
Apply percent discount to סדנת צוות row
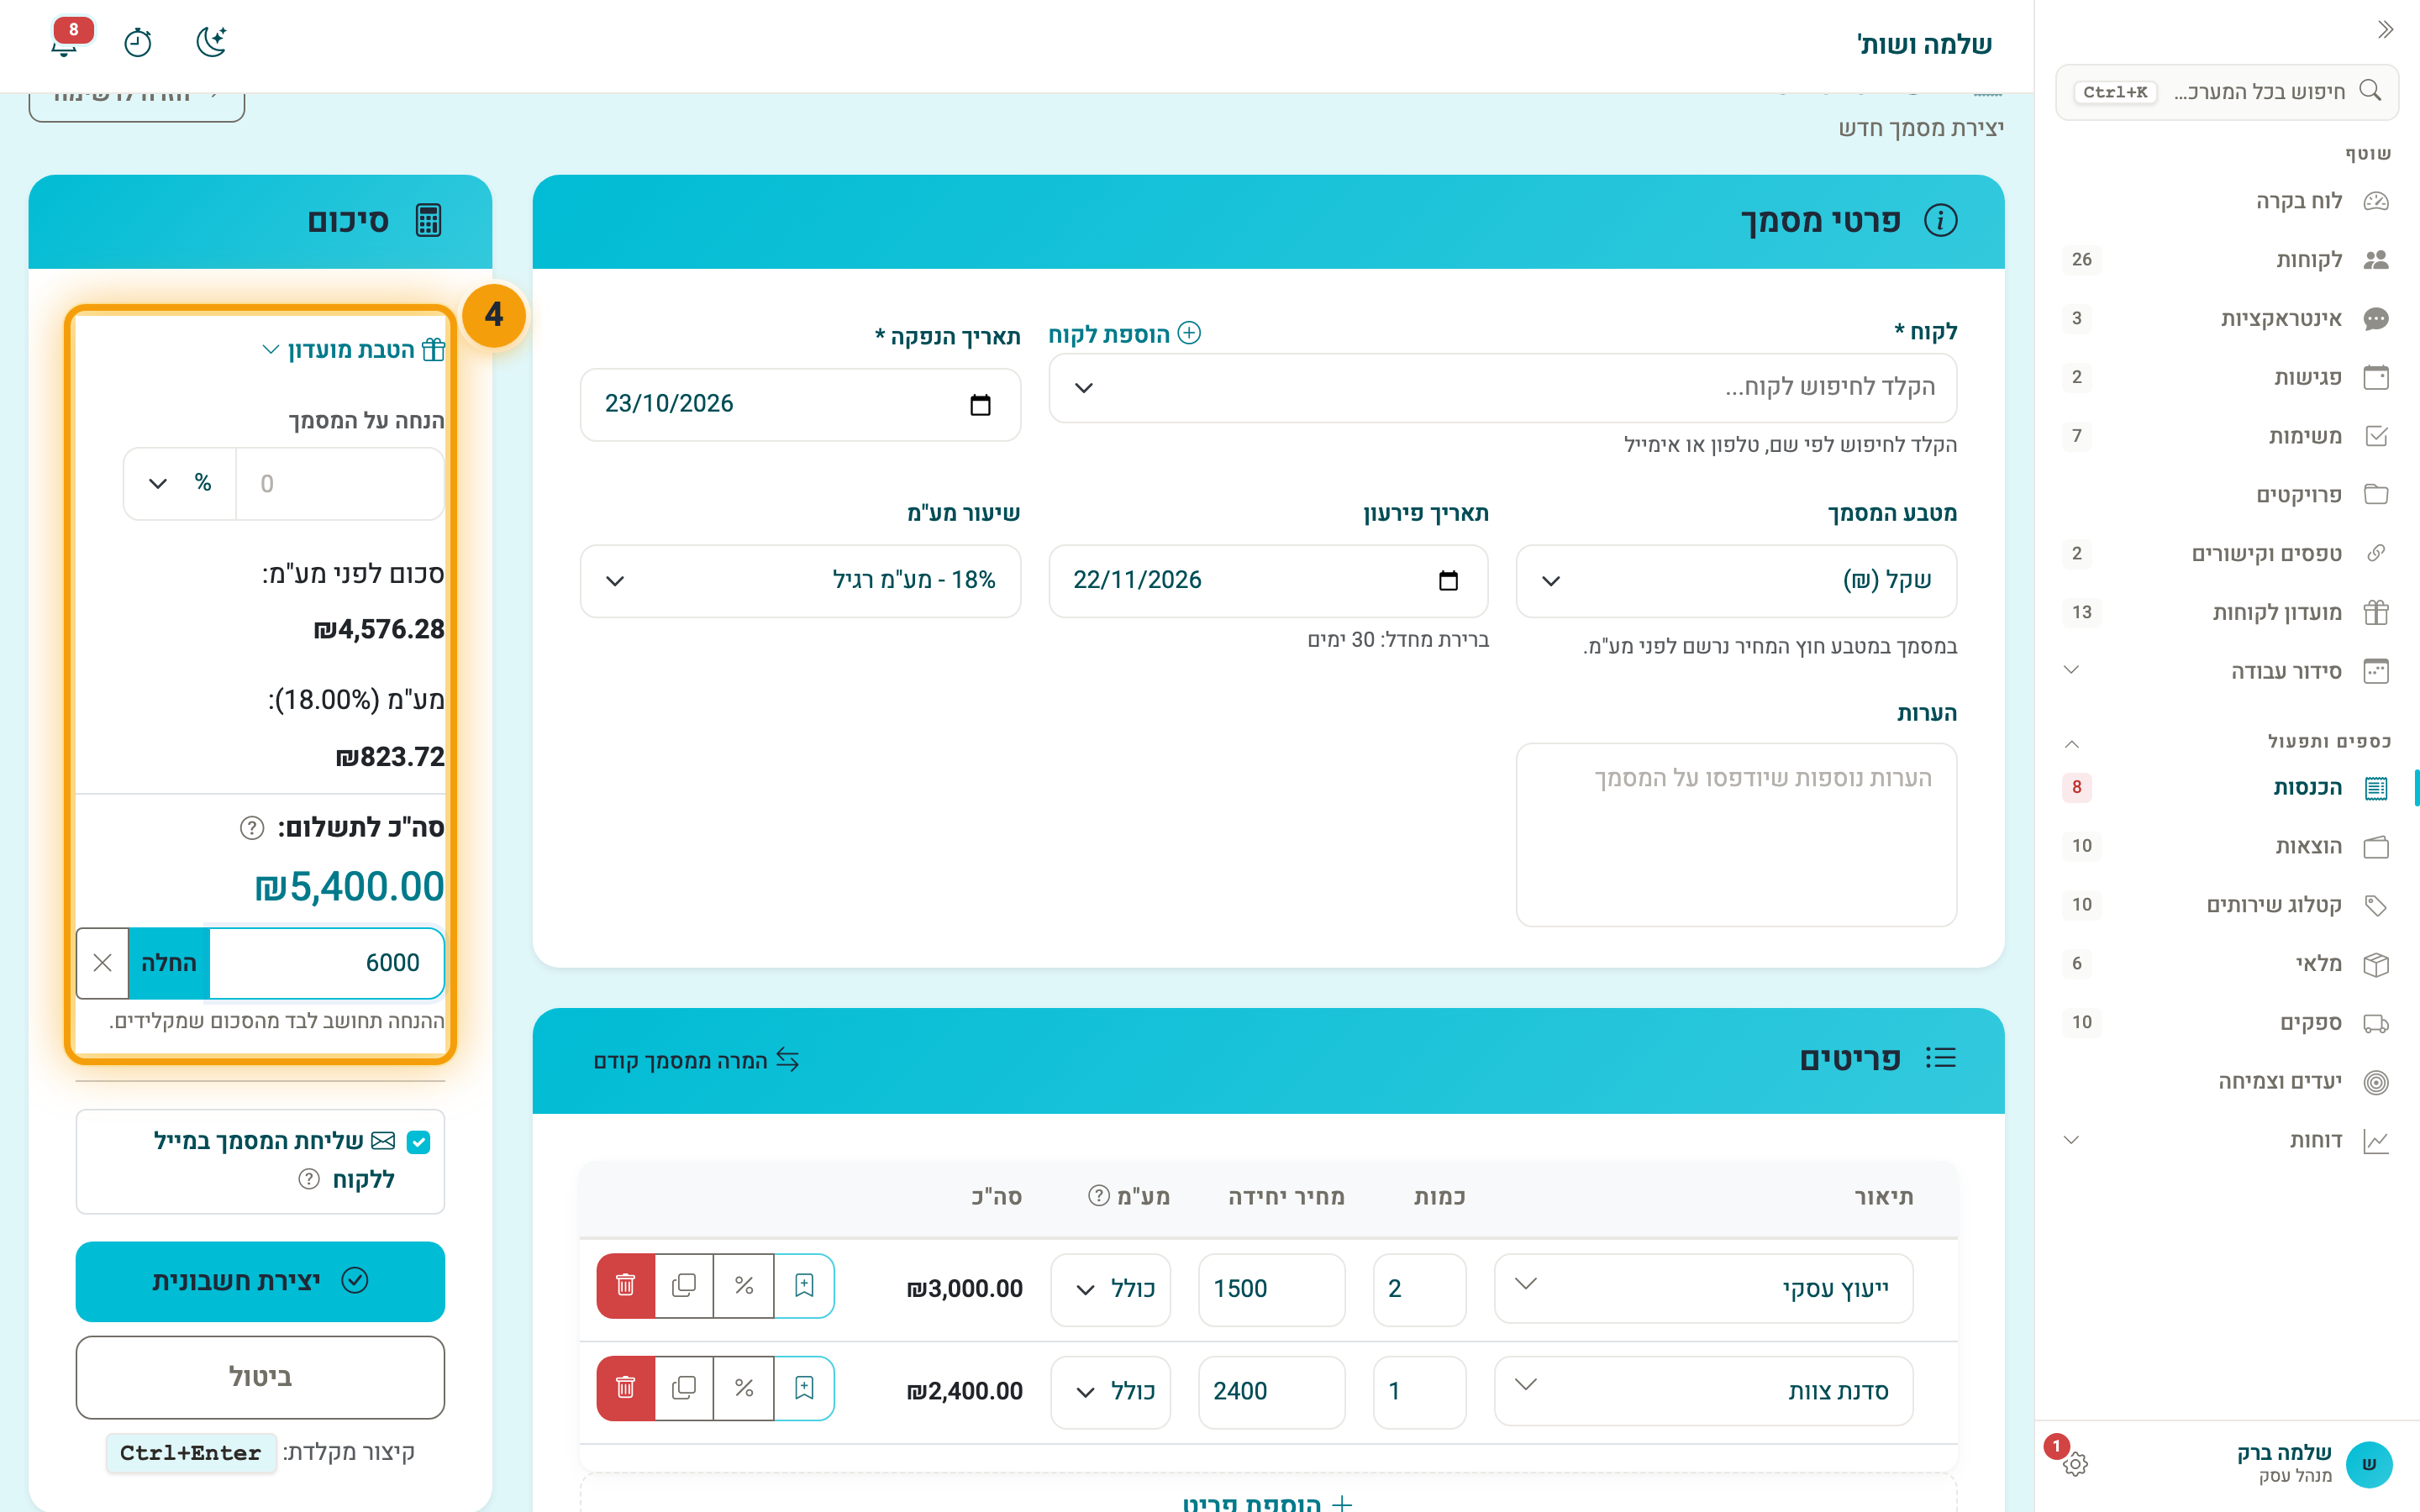click(744, 1388)
